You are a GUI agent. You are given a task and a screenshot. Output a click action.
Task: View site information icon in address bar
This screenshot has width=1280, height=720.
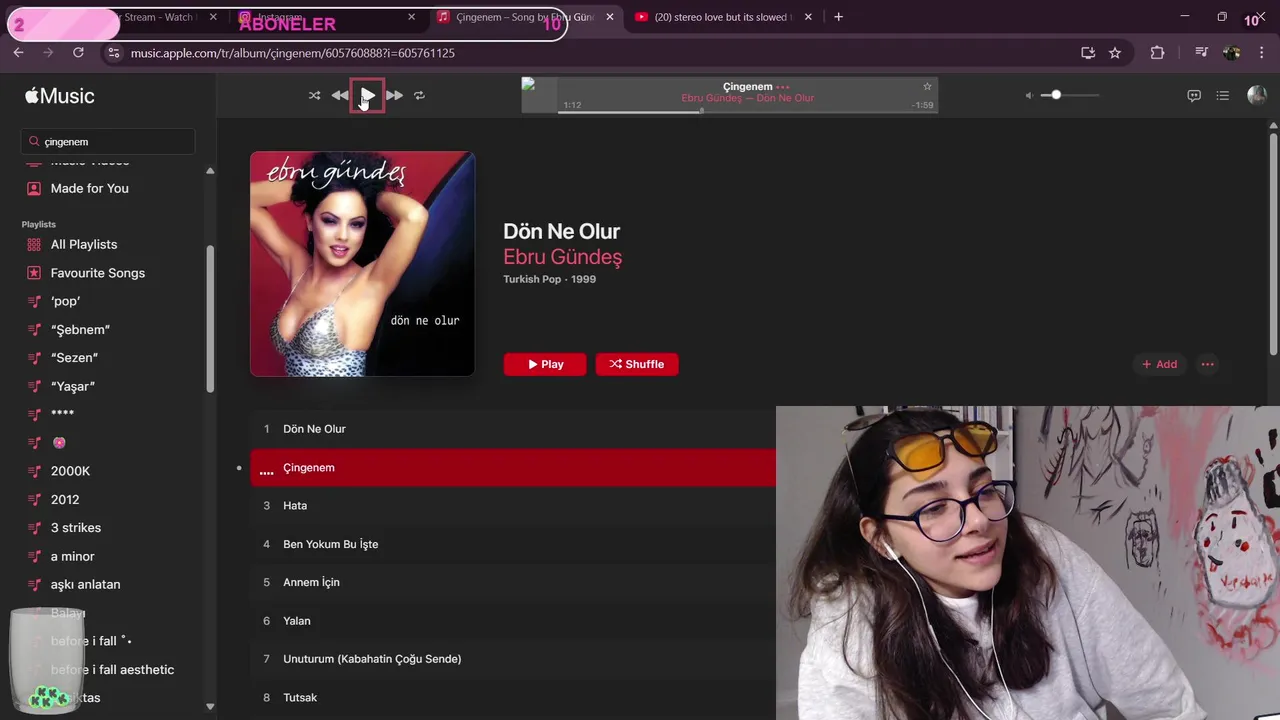coord(113,53)
